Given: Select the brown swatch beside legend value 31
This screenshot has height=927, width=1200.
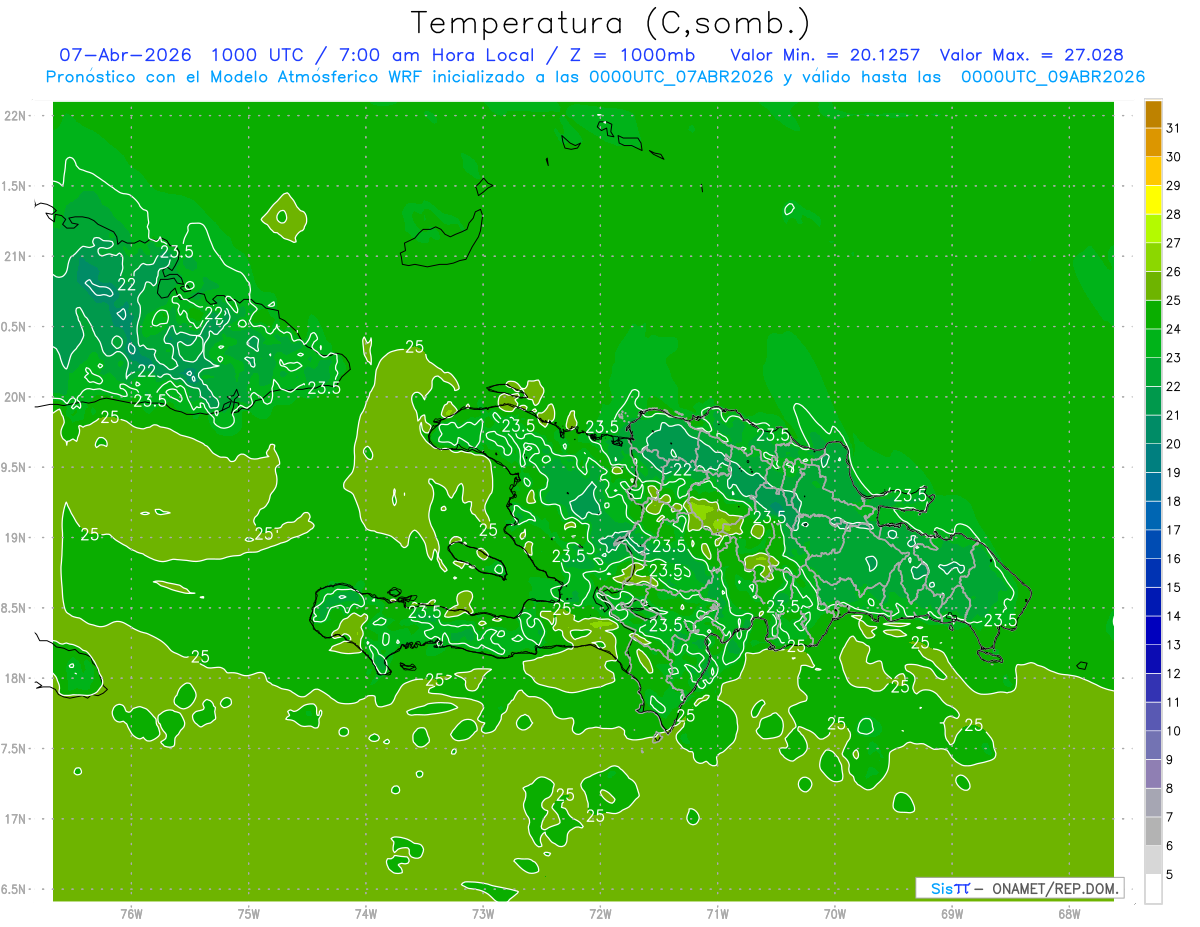Looking at the screenshot, I should point(1153,114).
